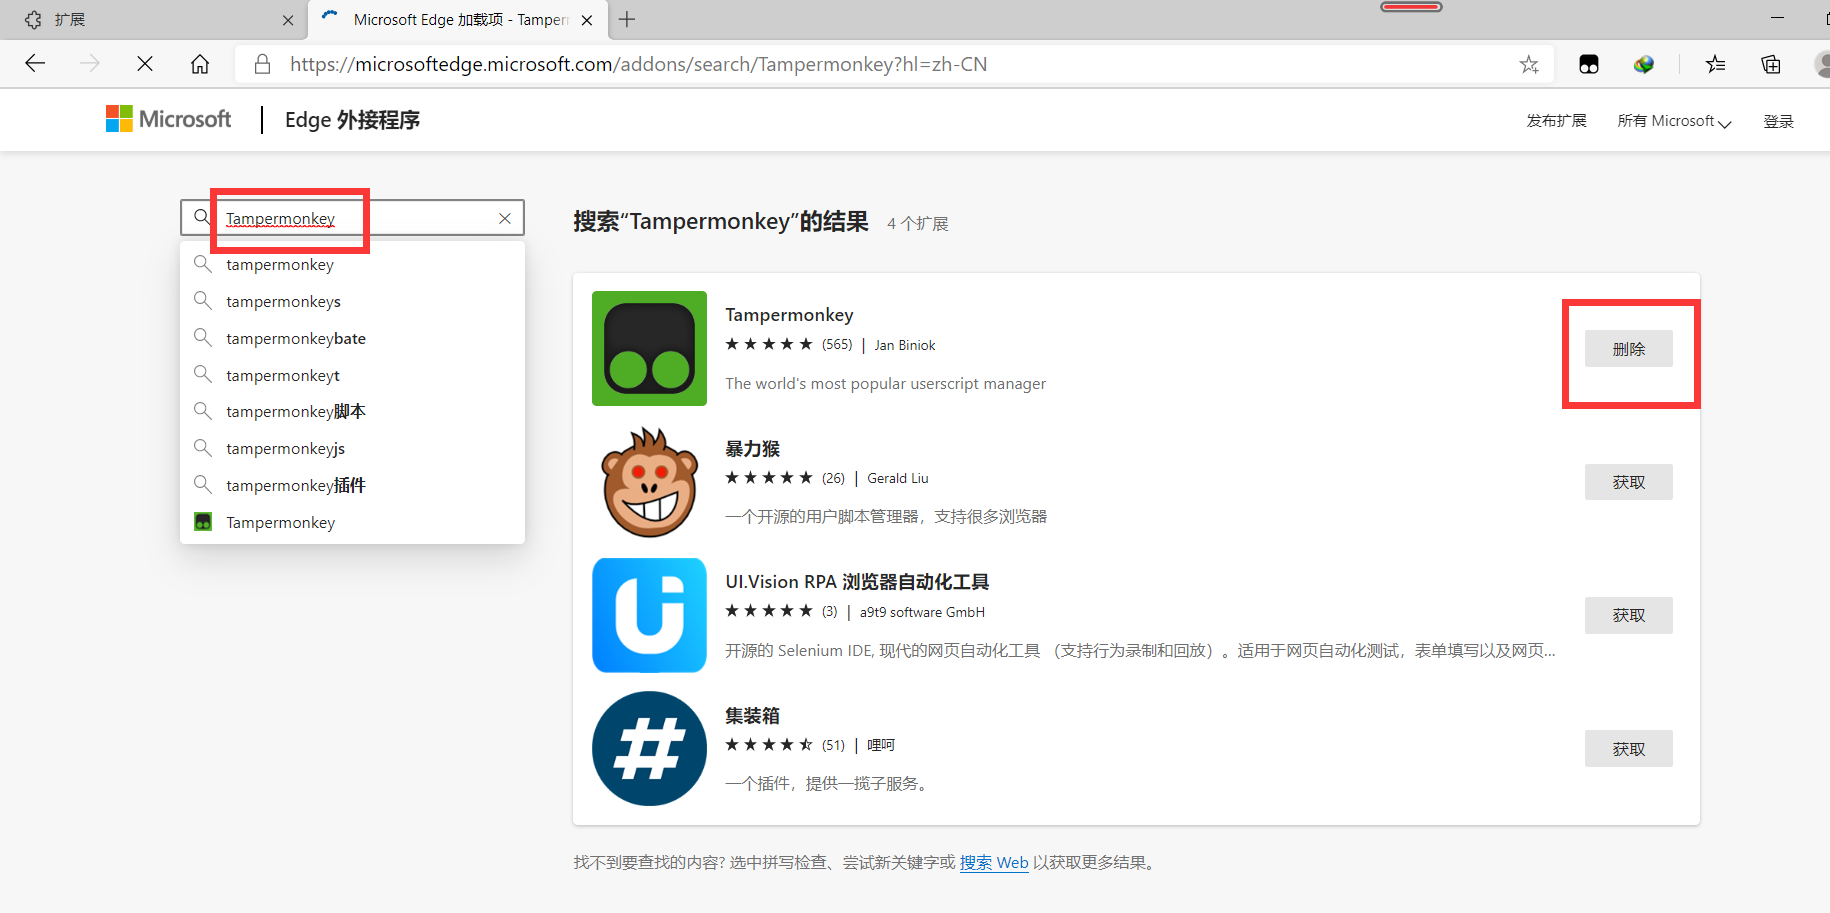Choose suggestion 'tampermonkeybate'

(x=352, y=338)
